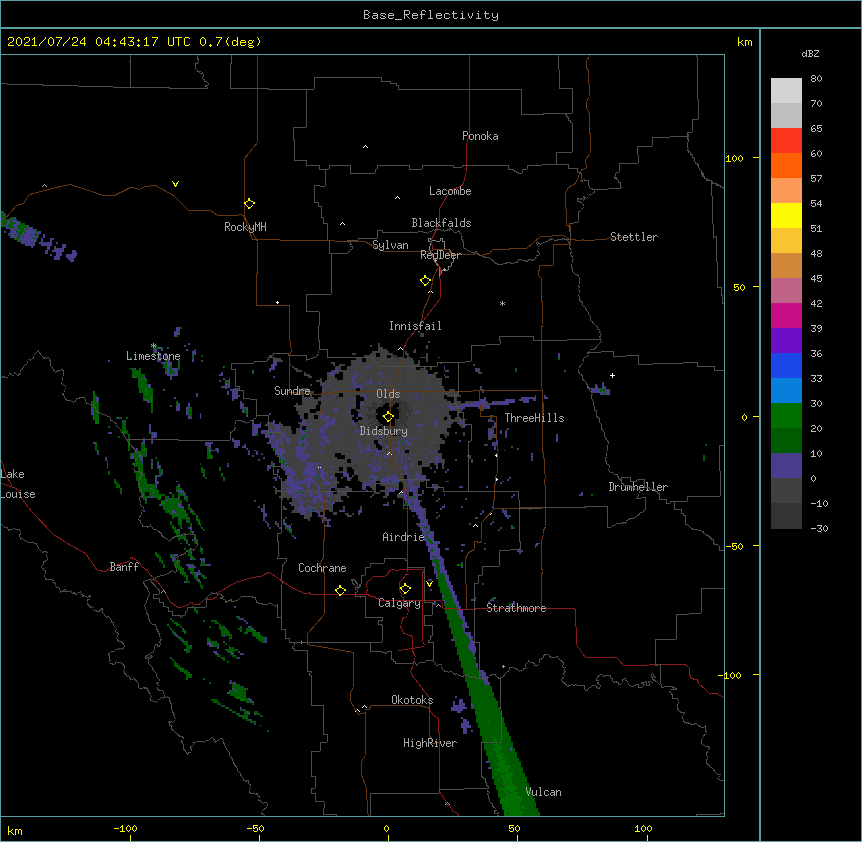Select the 42 dBZ magenta color swatch

786,315
